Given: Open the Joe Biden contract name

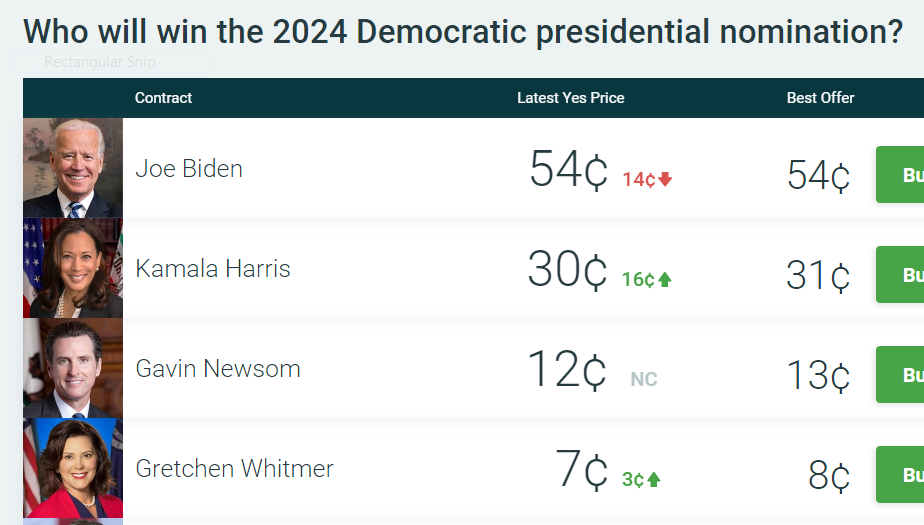Looking at the screenshot, I should click(x=189, y=168).
